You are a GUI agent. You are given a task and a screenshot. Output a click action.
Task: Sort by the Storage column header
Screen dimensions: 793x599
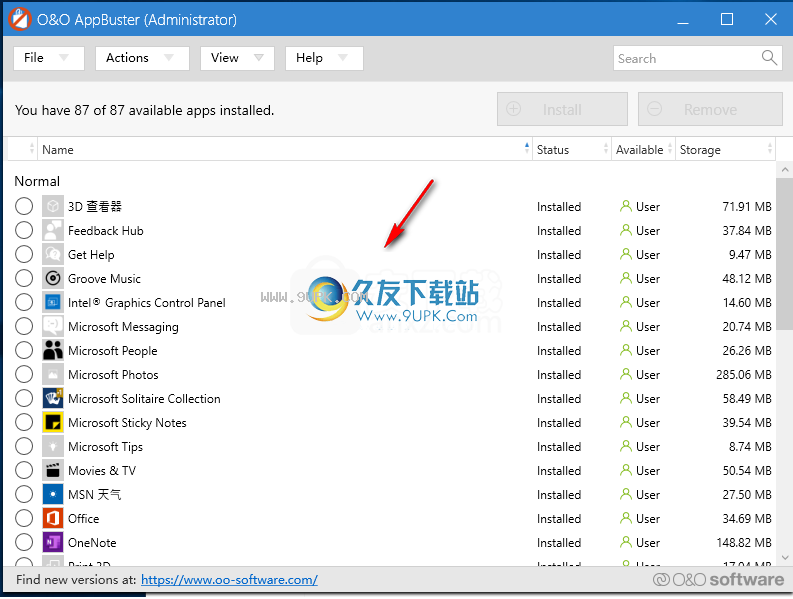point(725,149)
